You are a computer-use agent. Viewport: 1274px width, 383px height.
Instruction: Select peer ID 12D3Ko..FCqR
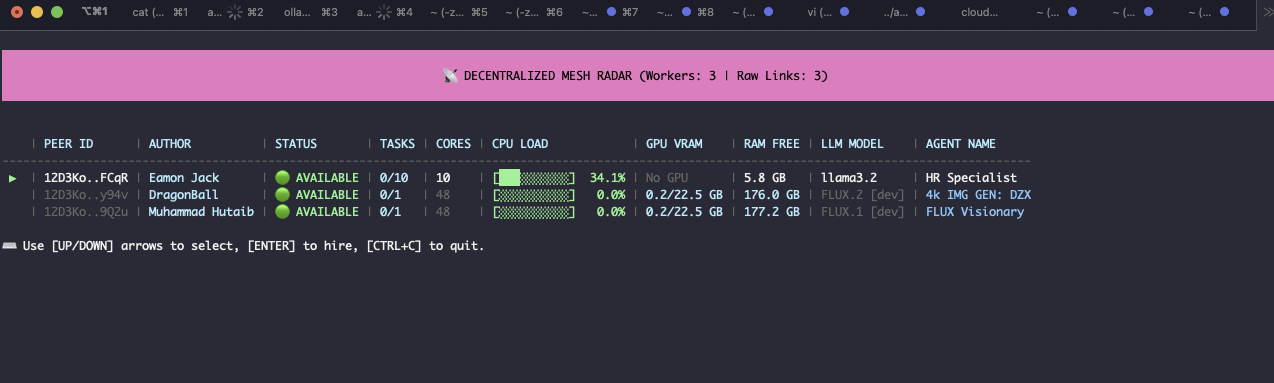pyautogui.click(x=86, y=178)
